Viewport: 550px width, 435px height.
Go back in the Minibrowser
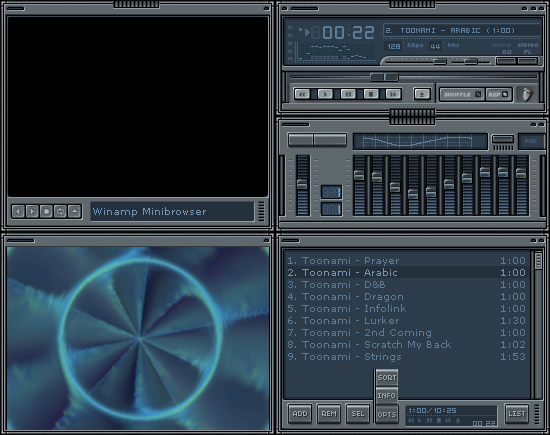click(18, 212)
